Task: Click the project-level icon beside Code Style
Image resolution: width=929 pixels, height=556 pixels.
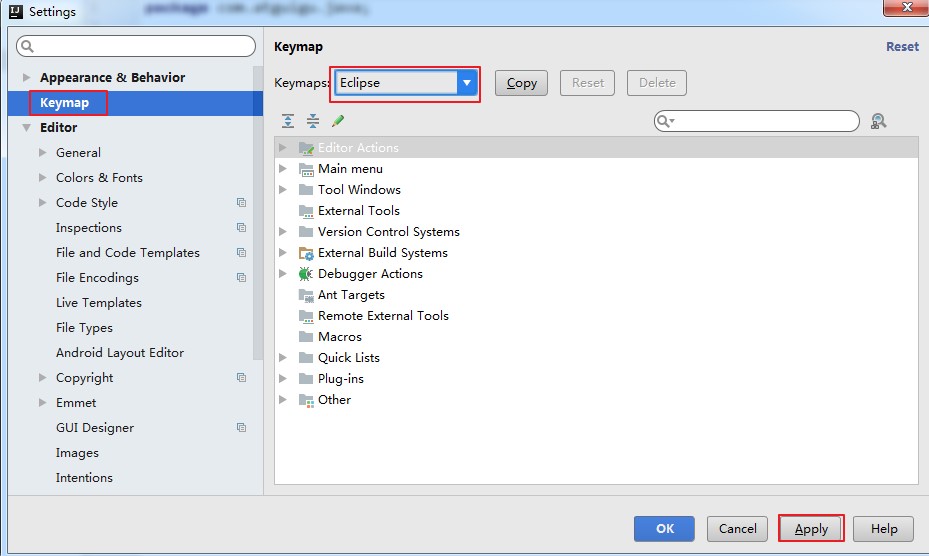Action: click(241, 203)
